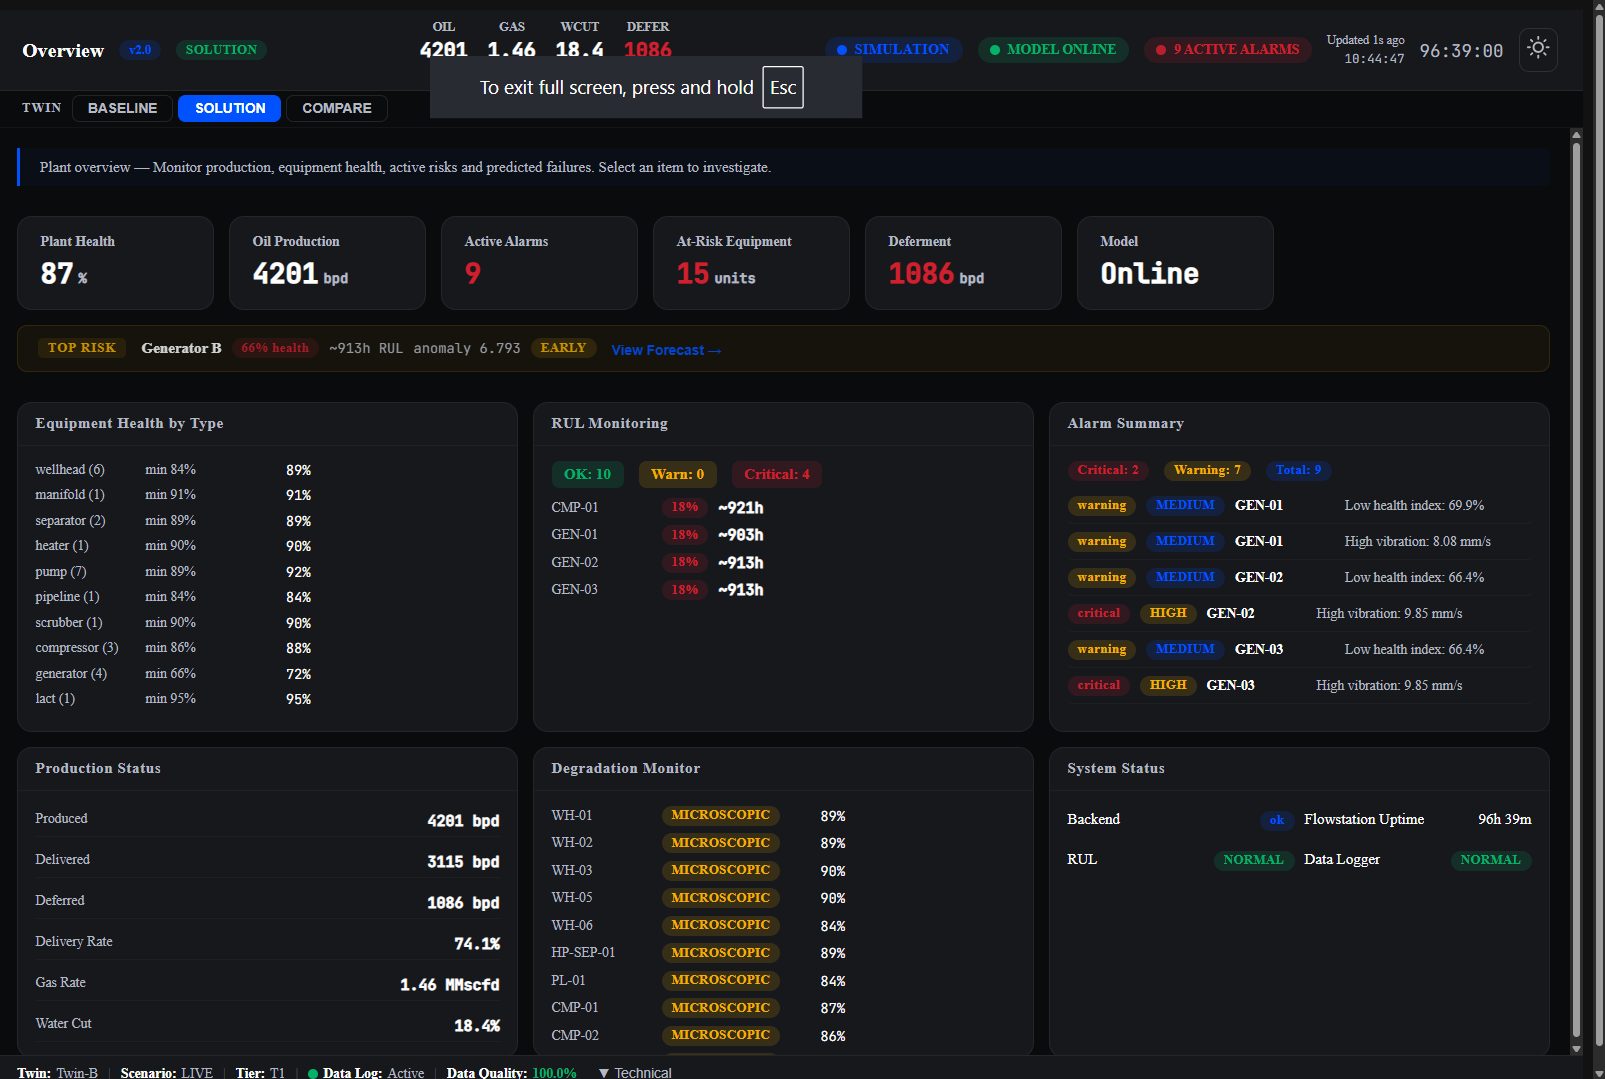The width and height of the screenshot is (1605, 1079).
Task: Select the SOLUTION twin tab
Action: (230, 108)
